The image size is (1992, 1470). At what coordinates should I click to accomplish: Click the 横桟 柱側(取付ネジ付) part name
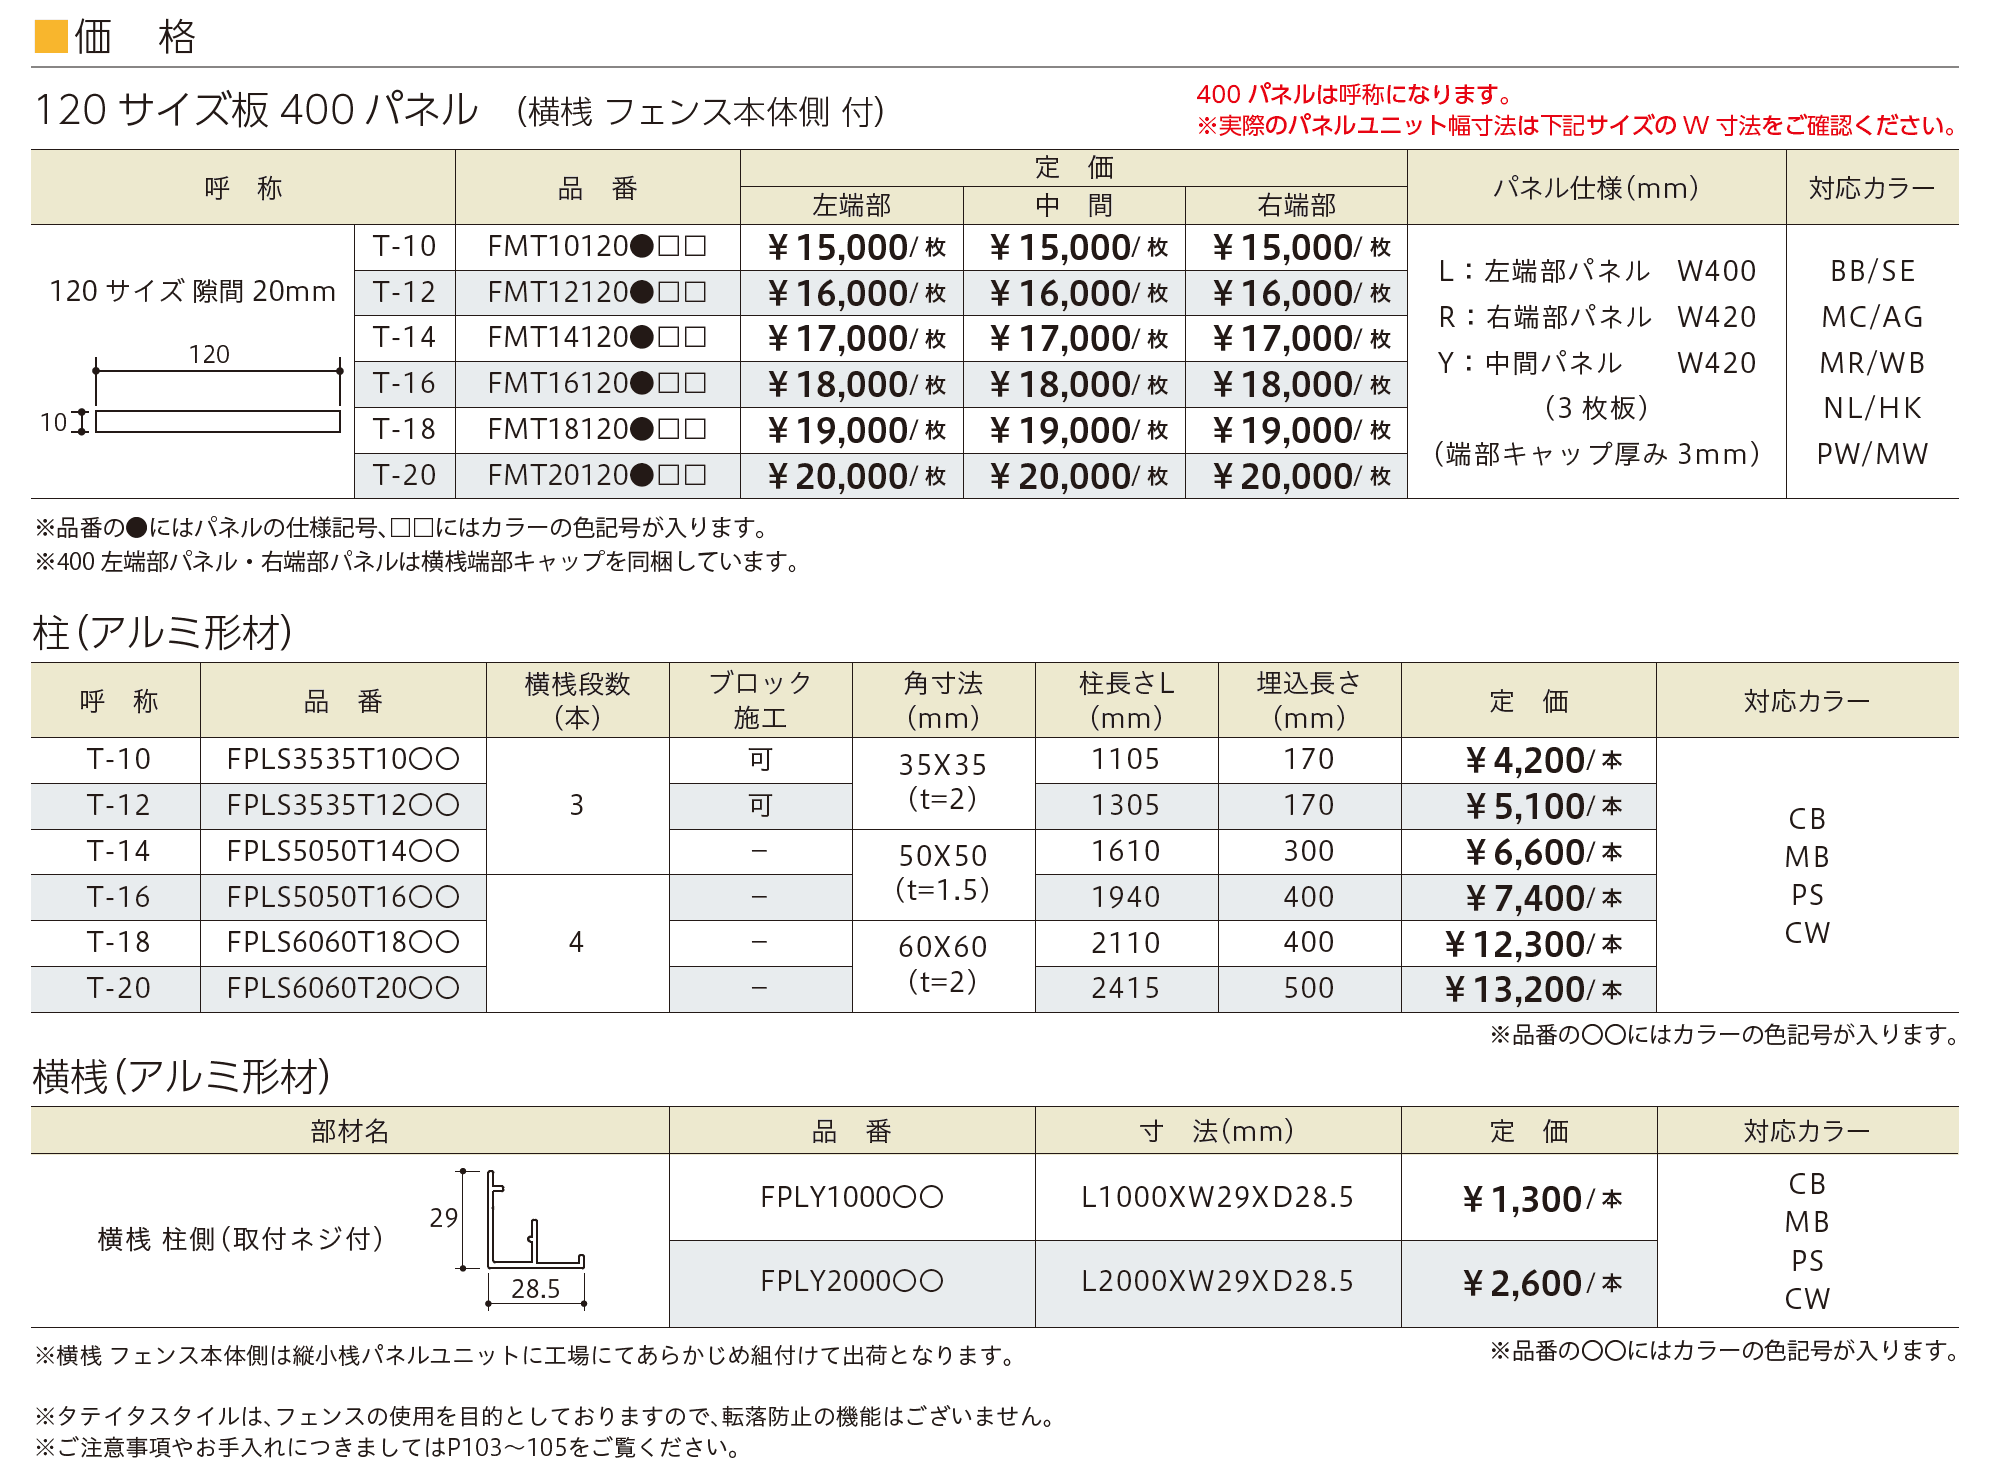click(x=240, y=1239)
